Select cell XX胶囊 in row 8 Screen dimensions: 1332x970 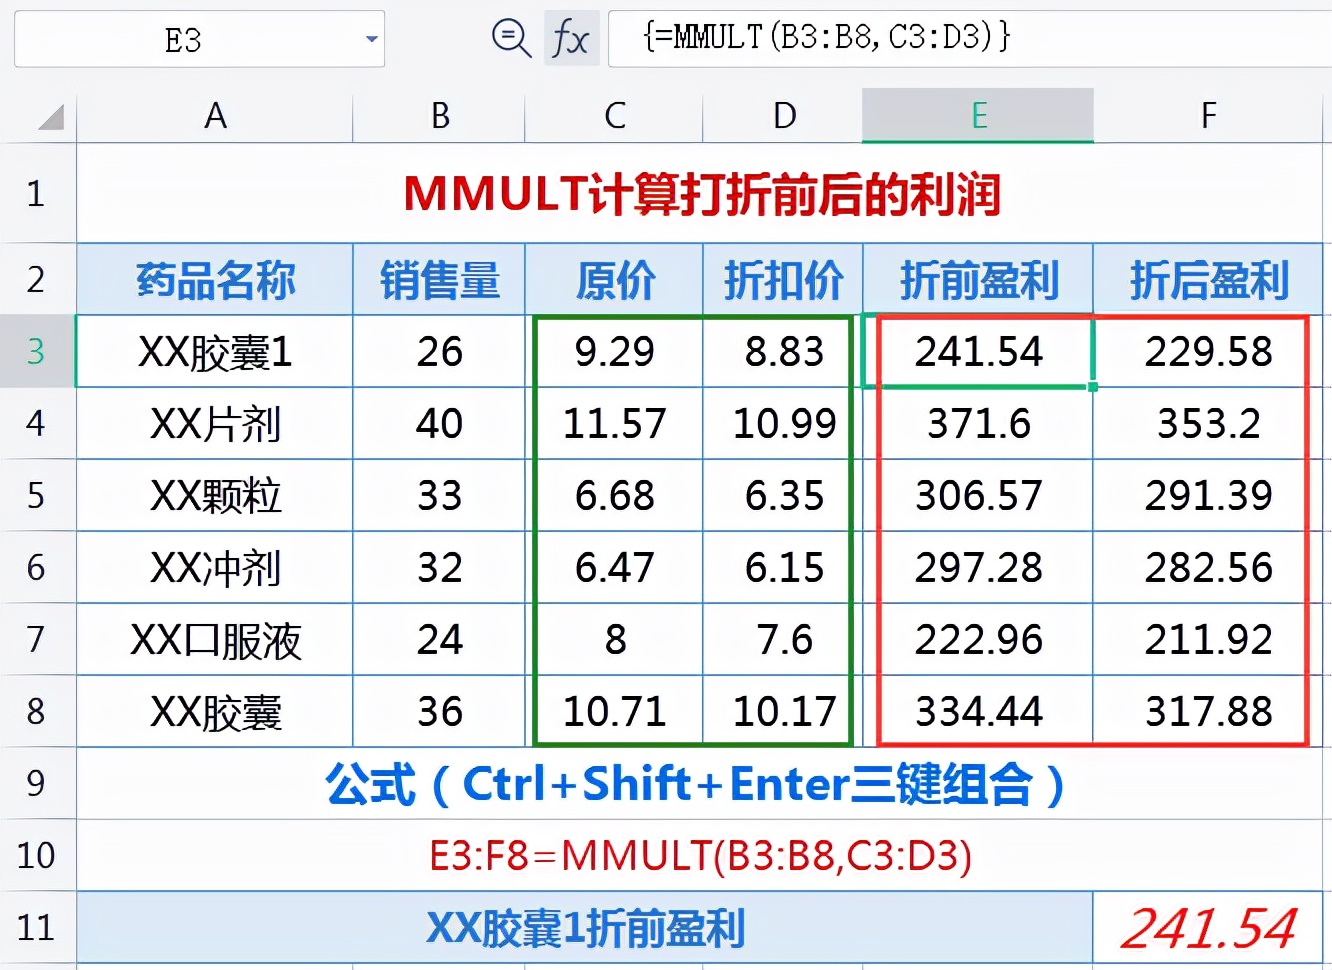click(215, 711)
